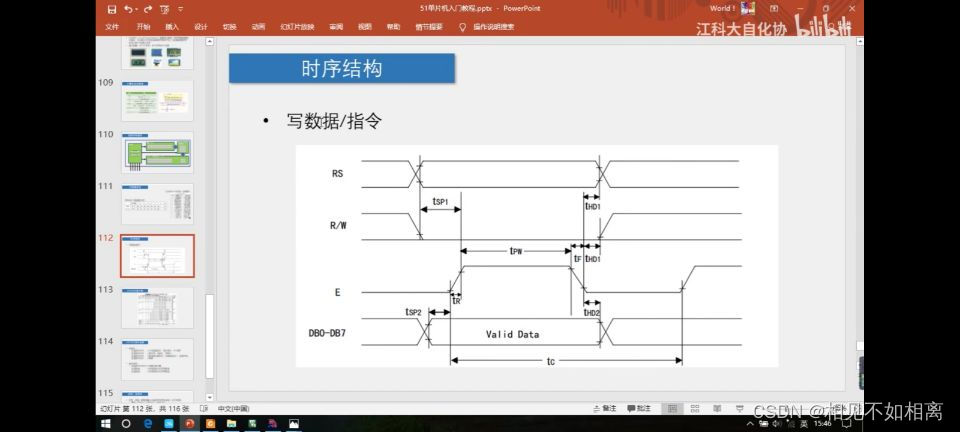Click the slide counter 幻灯片 第112张 in status bar

click(x=145, y=408)
